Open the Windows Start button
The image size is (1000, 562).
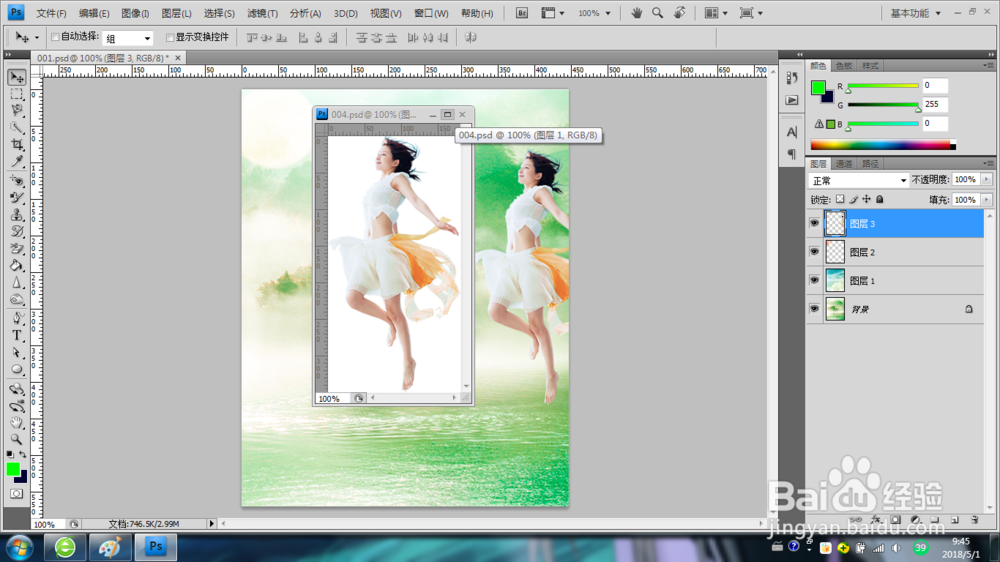click(x=19, y=548)
